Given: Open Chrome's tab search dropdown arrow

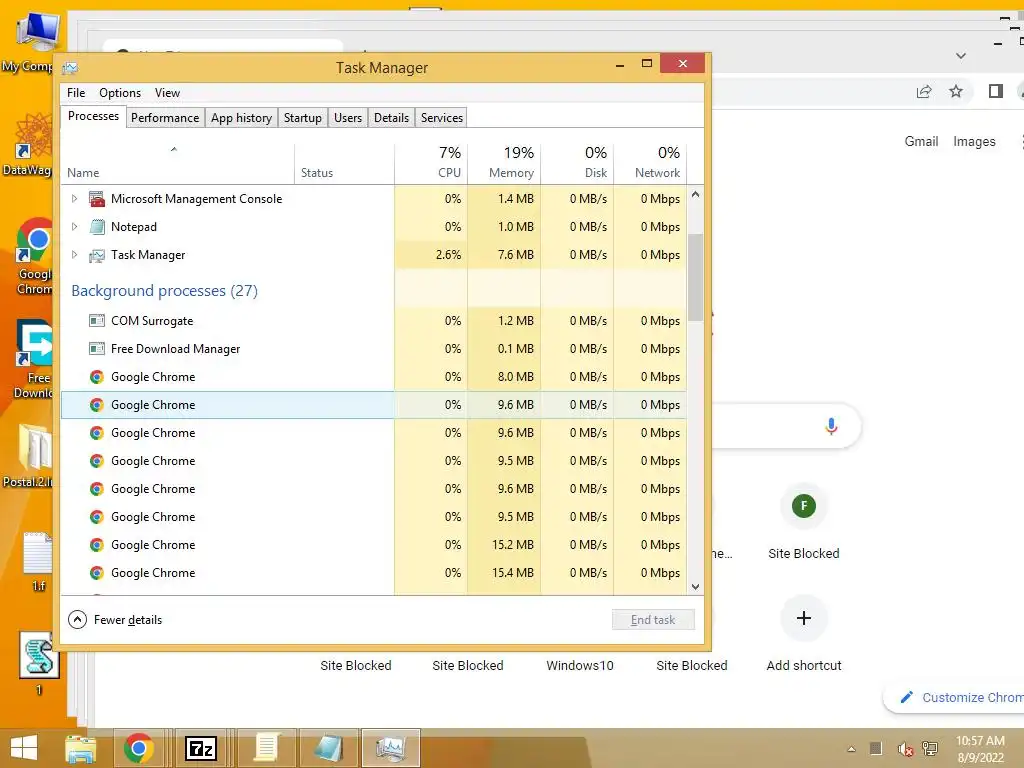Looking at the screenshot, I should (961, 56).
